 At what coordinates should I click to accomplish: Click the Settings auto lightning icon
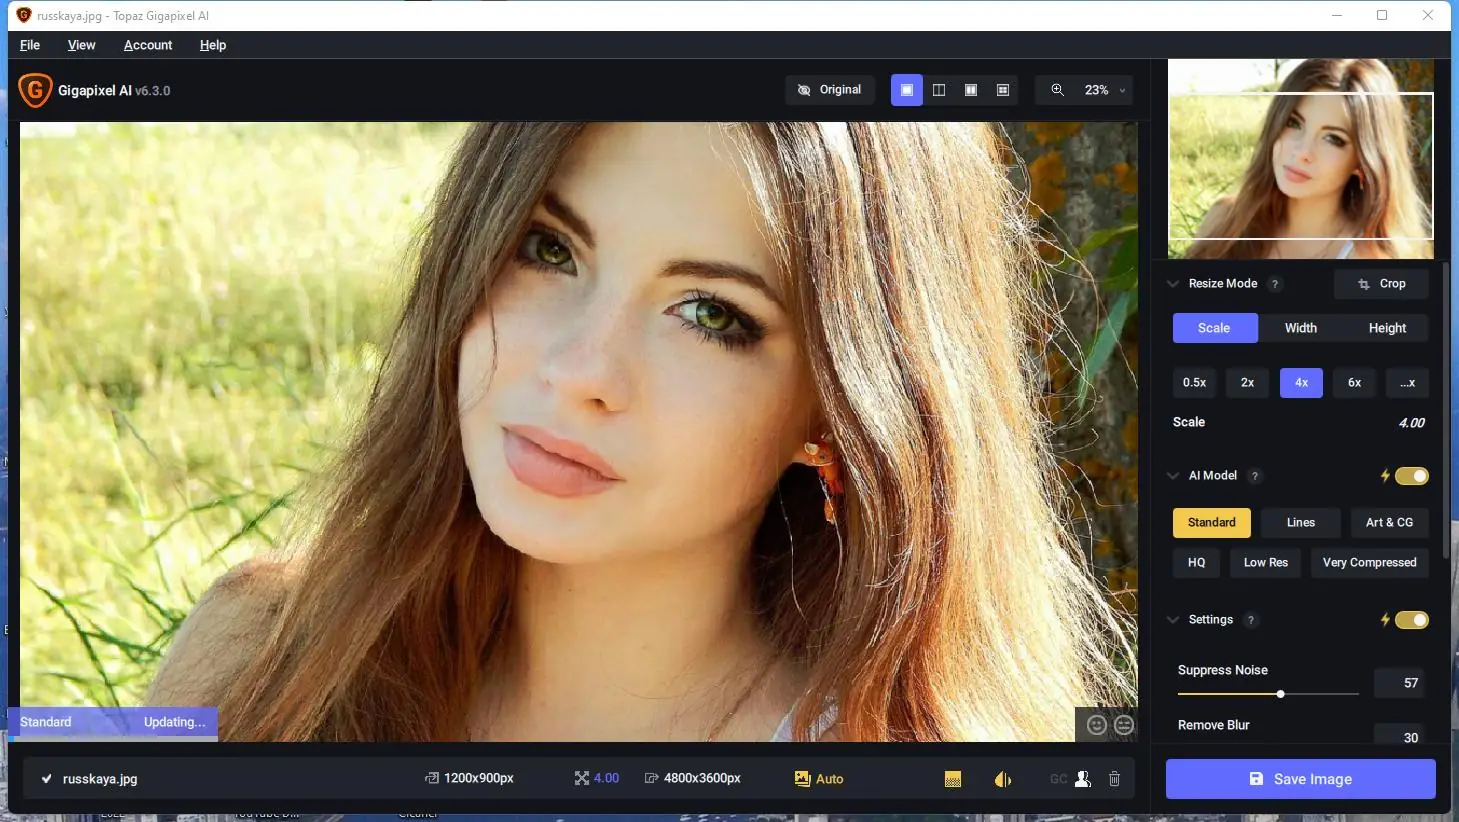tap(1385, 620)
